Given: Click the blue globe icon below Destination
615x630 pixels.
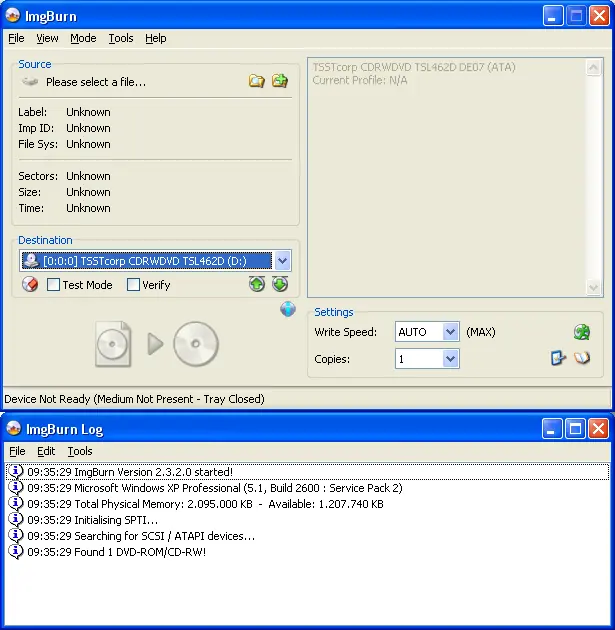Looking at the screenshot, I should click(288, 309).
